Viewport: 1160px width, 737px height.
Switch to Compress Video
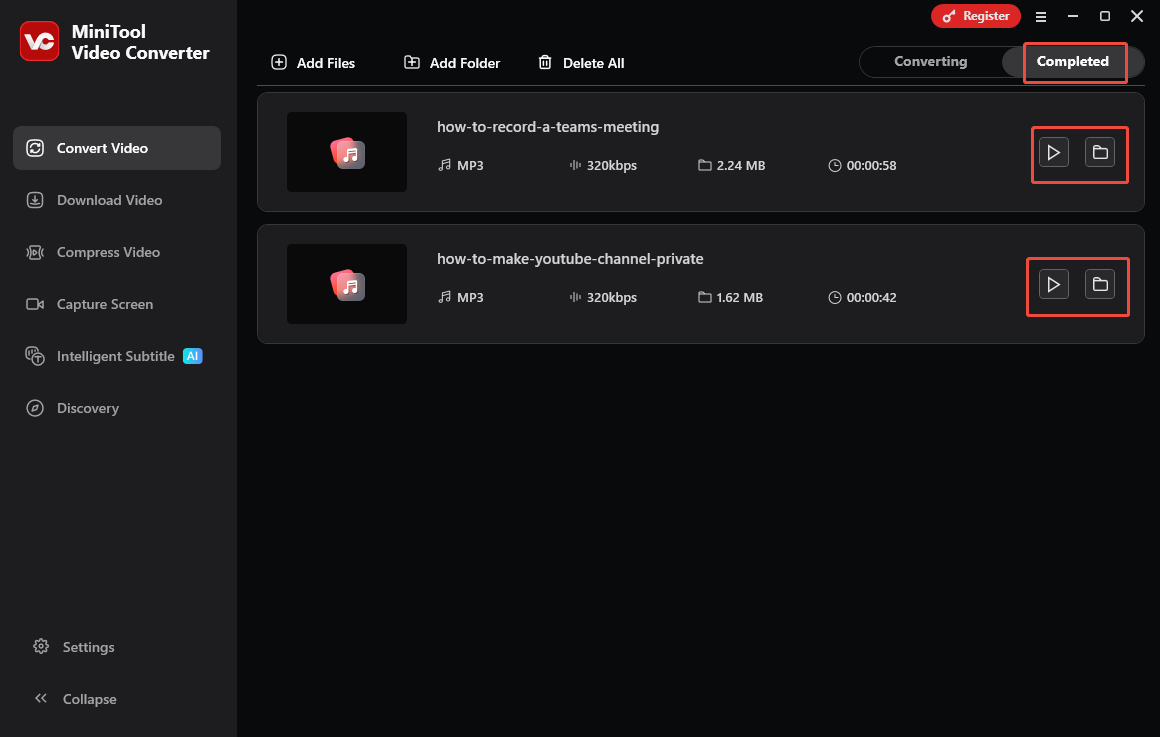coord(110,252)
